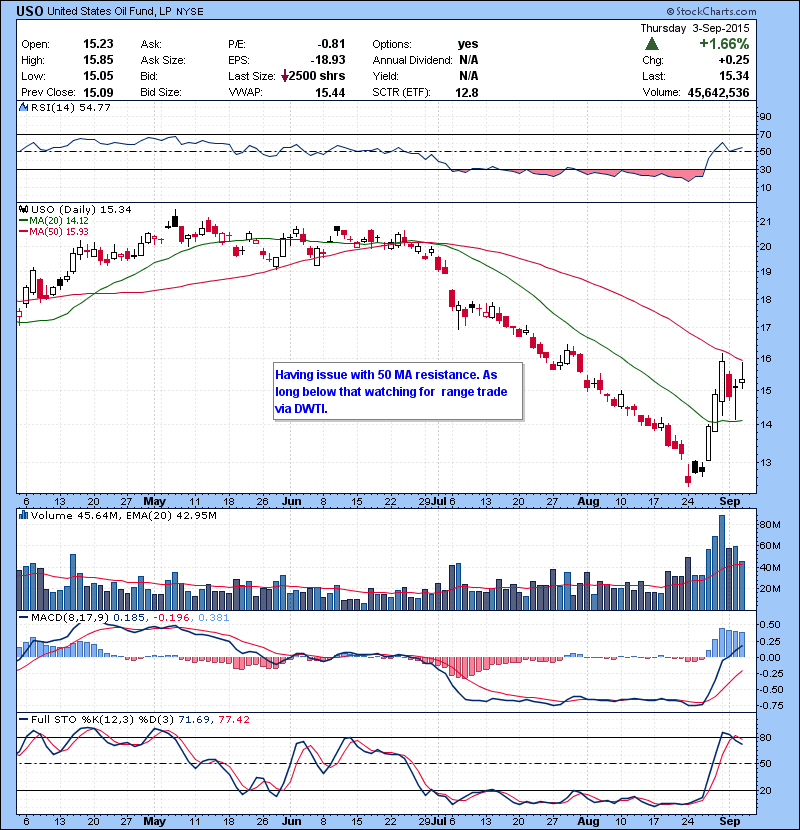Click the Annual Dividend N/A value
Viewport: 800px width, 830px height.
click(x=469, y=60)
